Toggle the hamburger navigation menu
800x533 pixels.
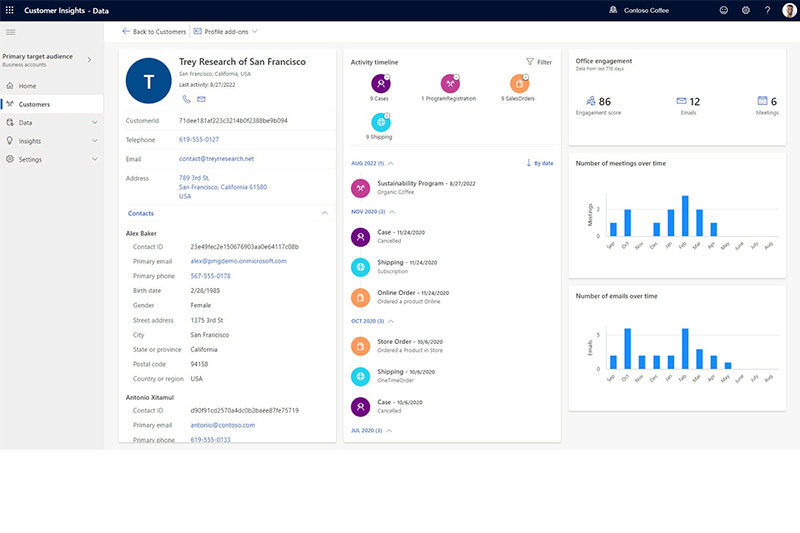10,32
